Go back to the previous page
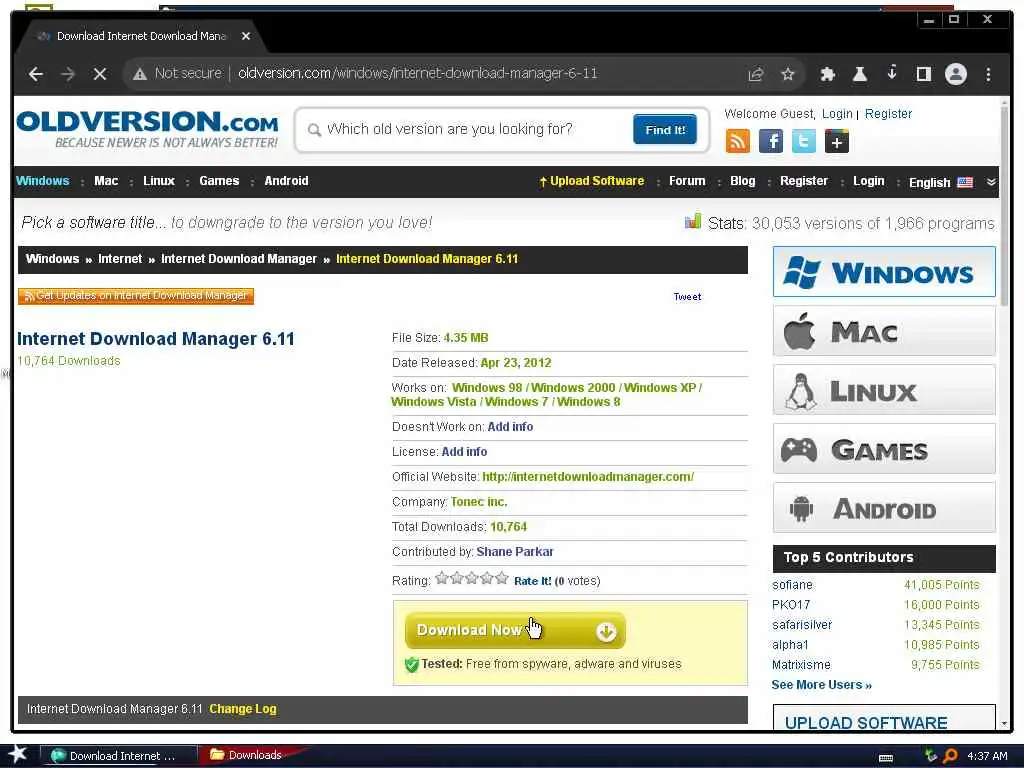1024x768 pixels. coord(36,74)
